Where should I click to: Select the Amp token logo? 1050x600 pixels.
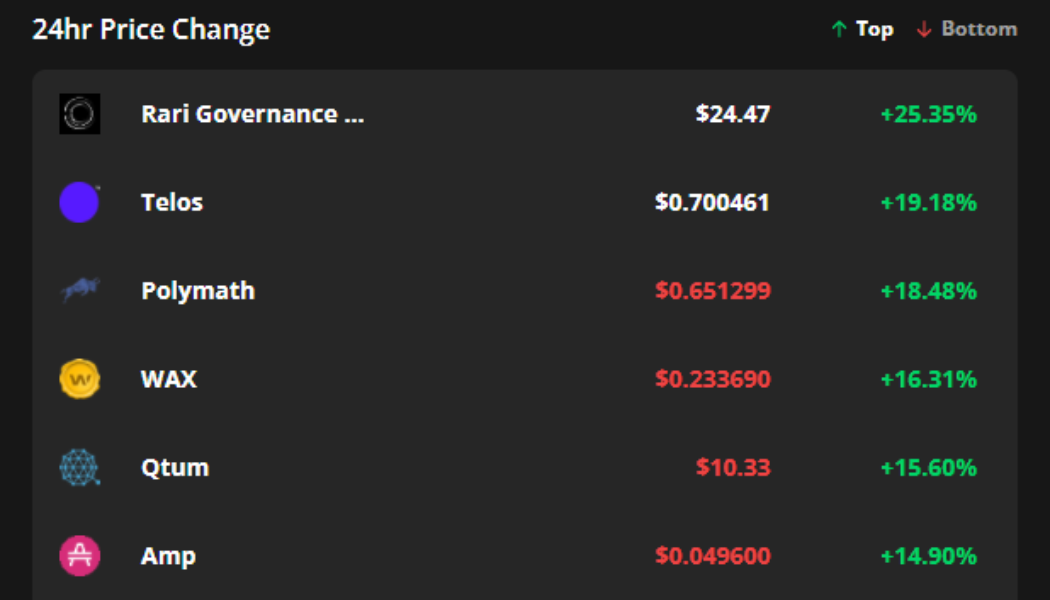click(79, 555)
